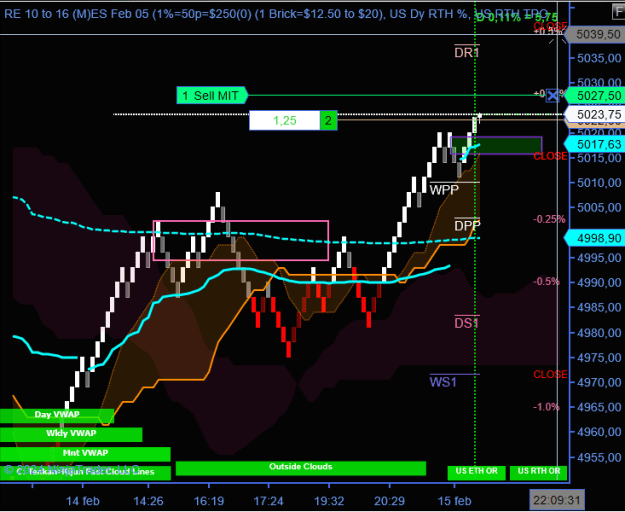Click the -1.0% level label
This screenshot has width=625, height=512.
coord(546,407)
